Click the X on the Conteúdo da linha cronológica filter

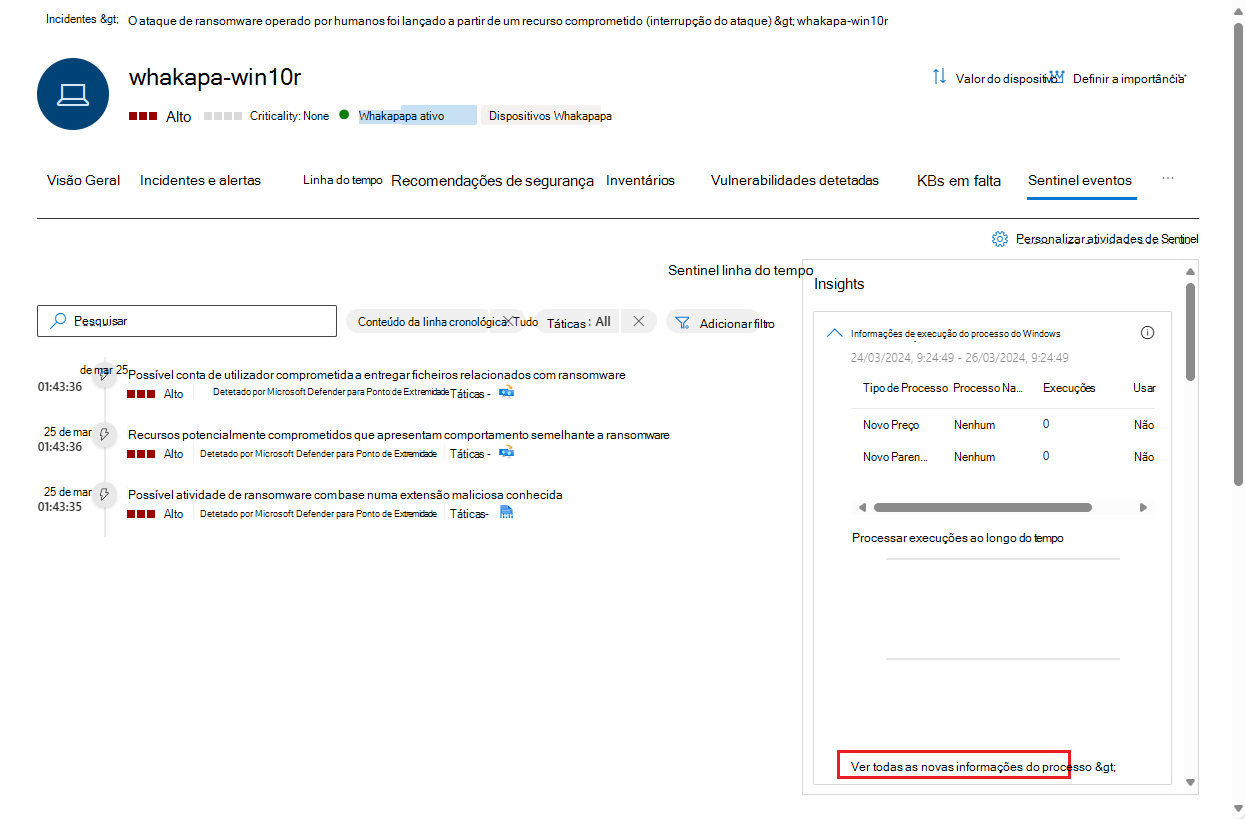click(x=509, y=321)
